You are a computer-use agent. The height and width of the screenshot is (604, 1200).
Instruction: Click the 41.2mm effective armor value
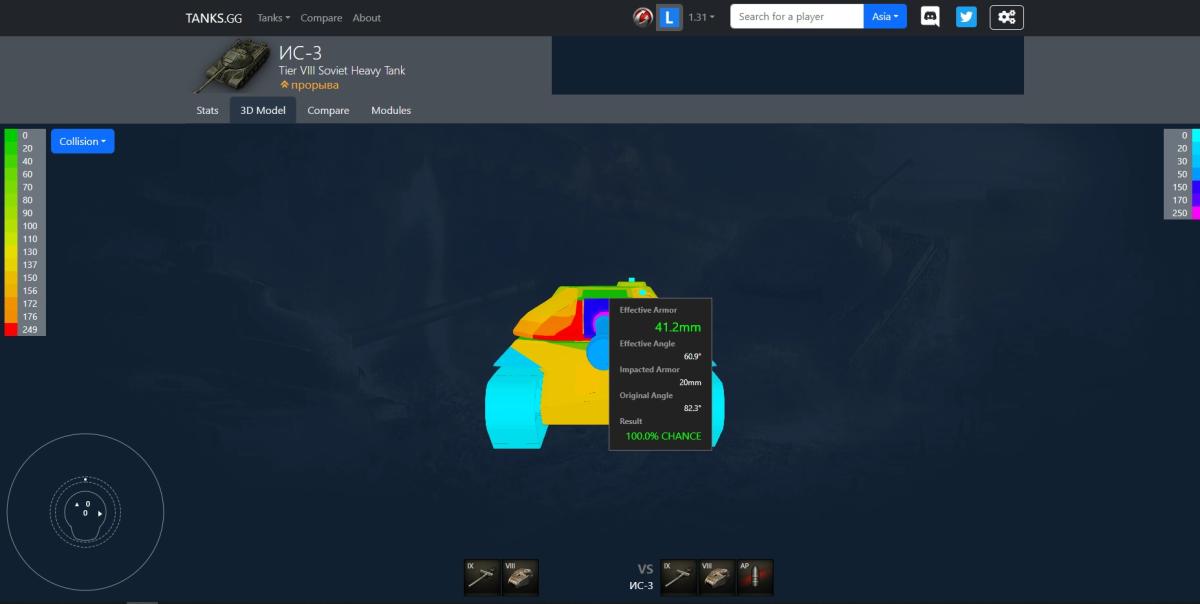pyautogui.click(x=678, y=327)
